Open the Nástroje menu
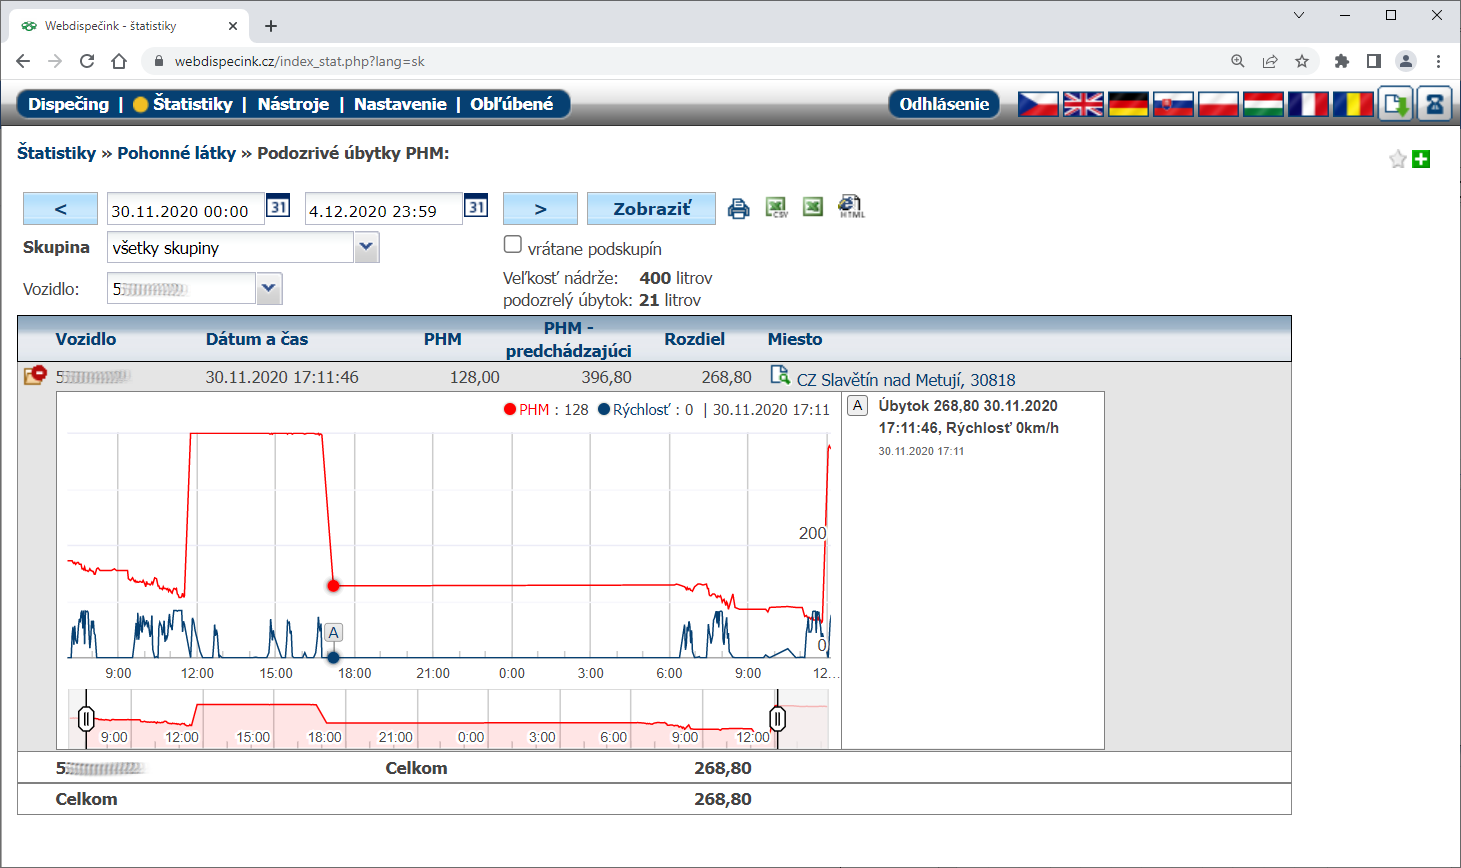This screenshot has height=868, width=1461. [293, 104]
